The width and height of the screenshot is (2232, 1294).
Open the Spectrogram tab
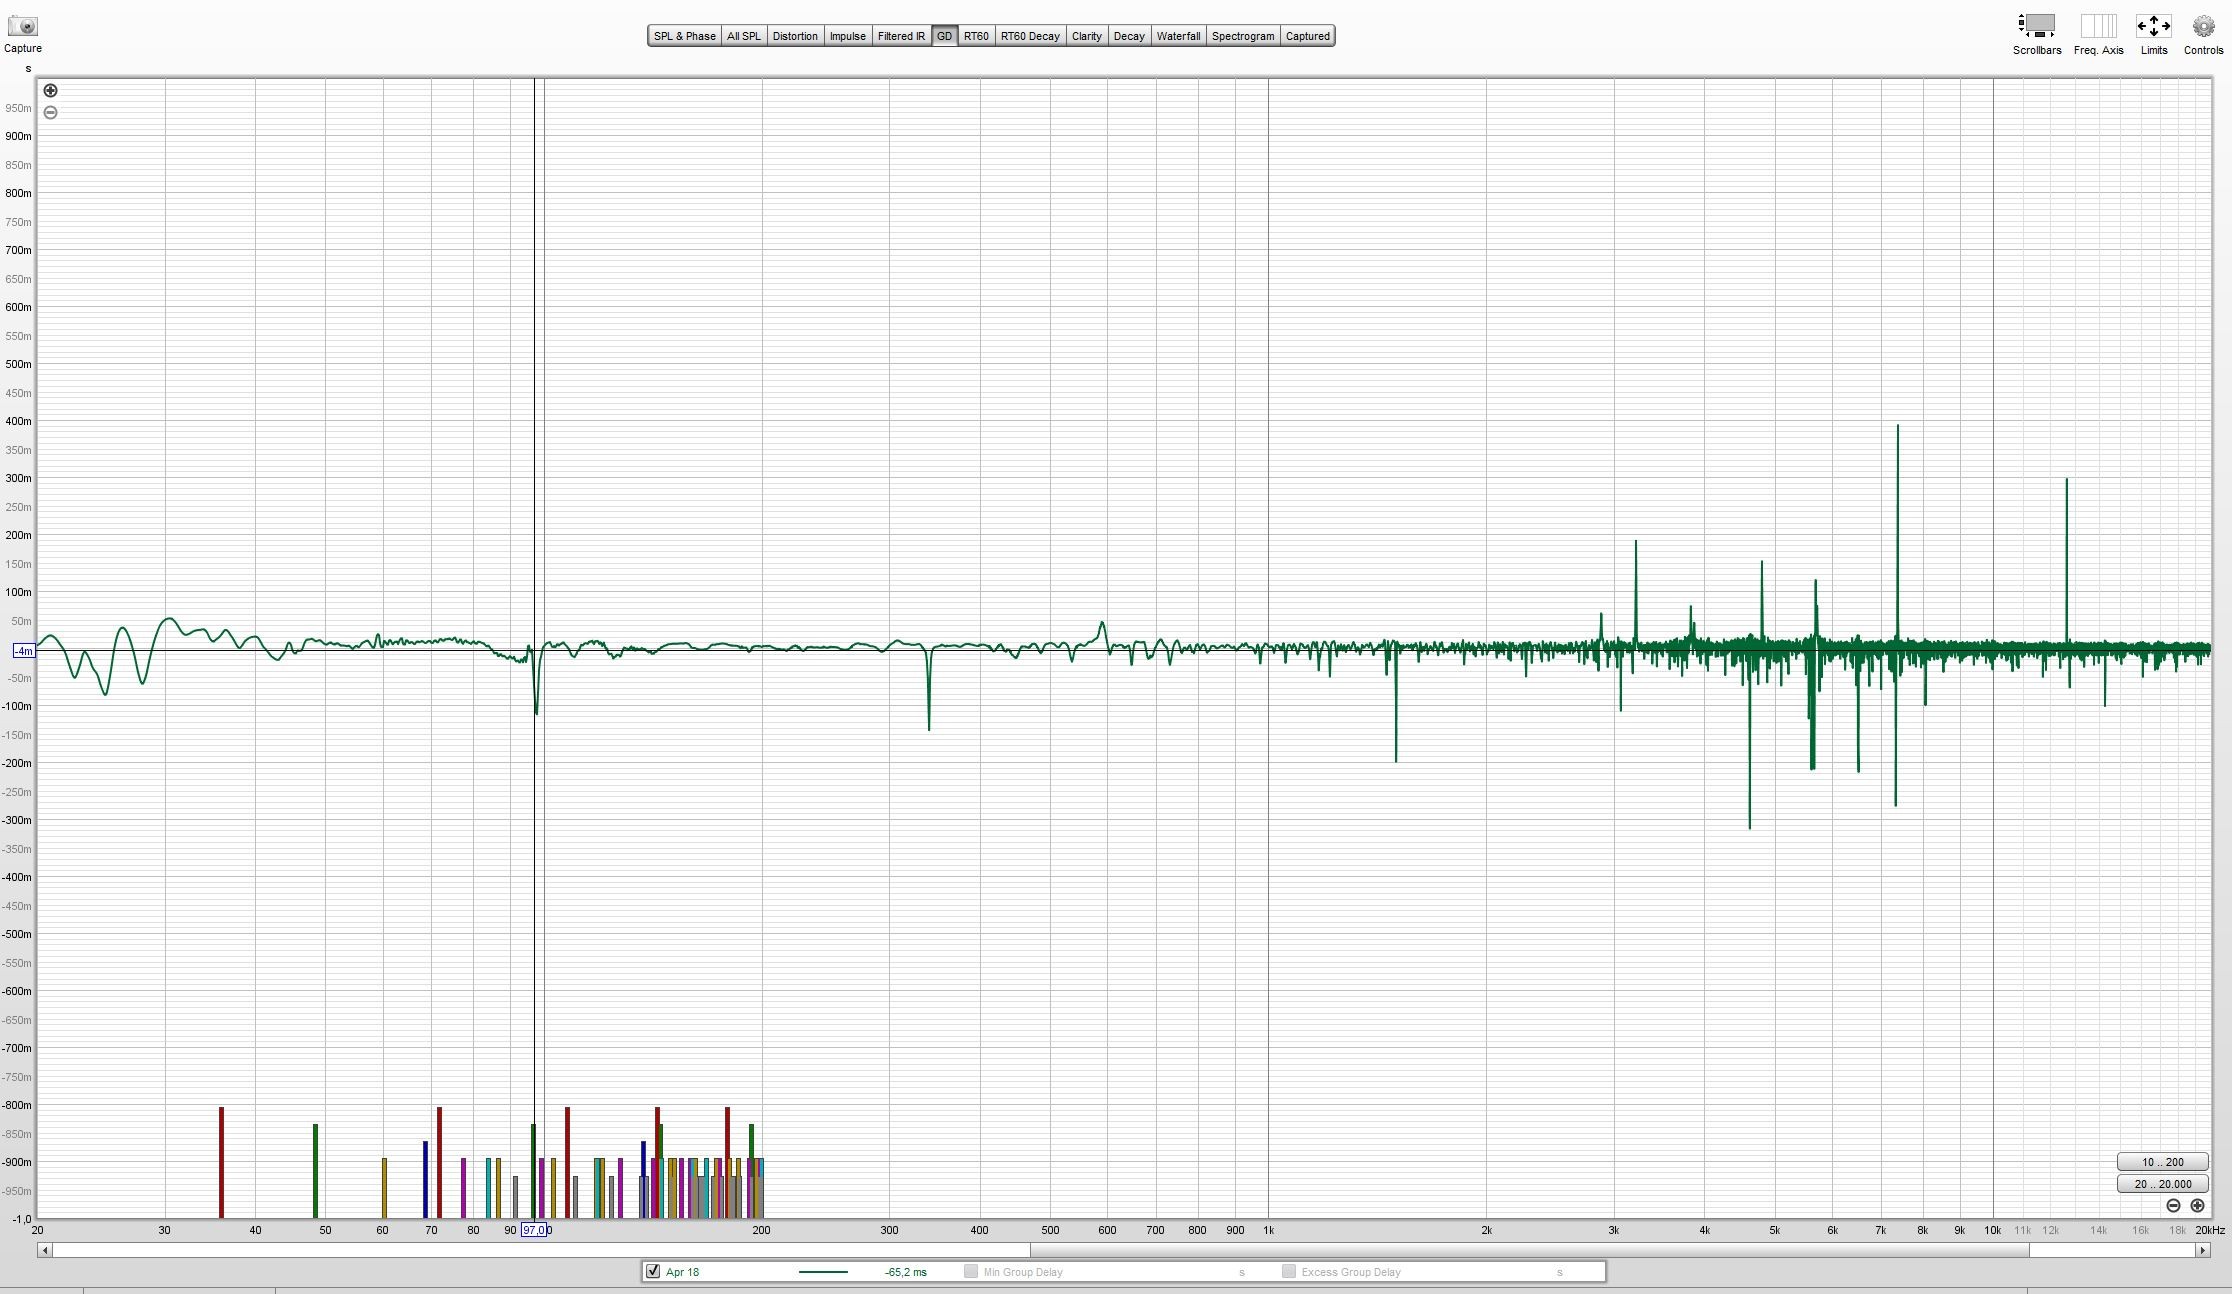[x=1242, y=36]
